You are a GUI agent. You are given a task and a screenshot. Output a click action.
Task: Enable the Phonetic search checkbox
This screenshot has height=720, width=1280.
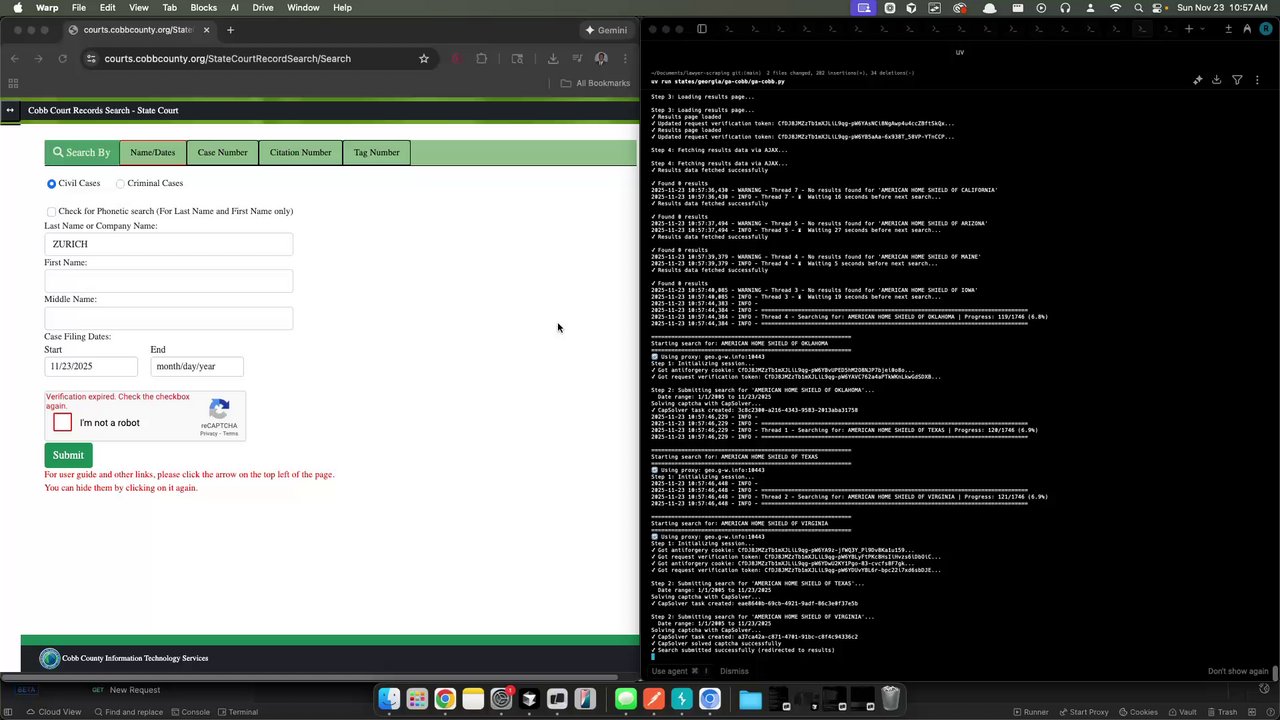pos(51,212)
